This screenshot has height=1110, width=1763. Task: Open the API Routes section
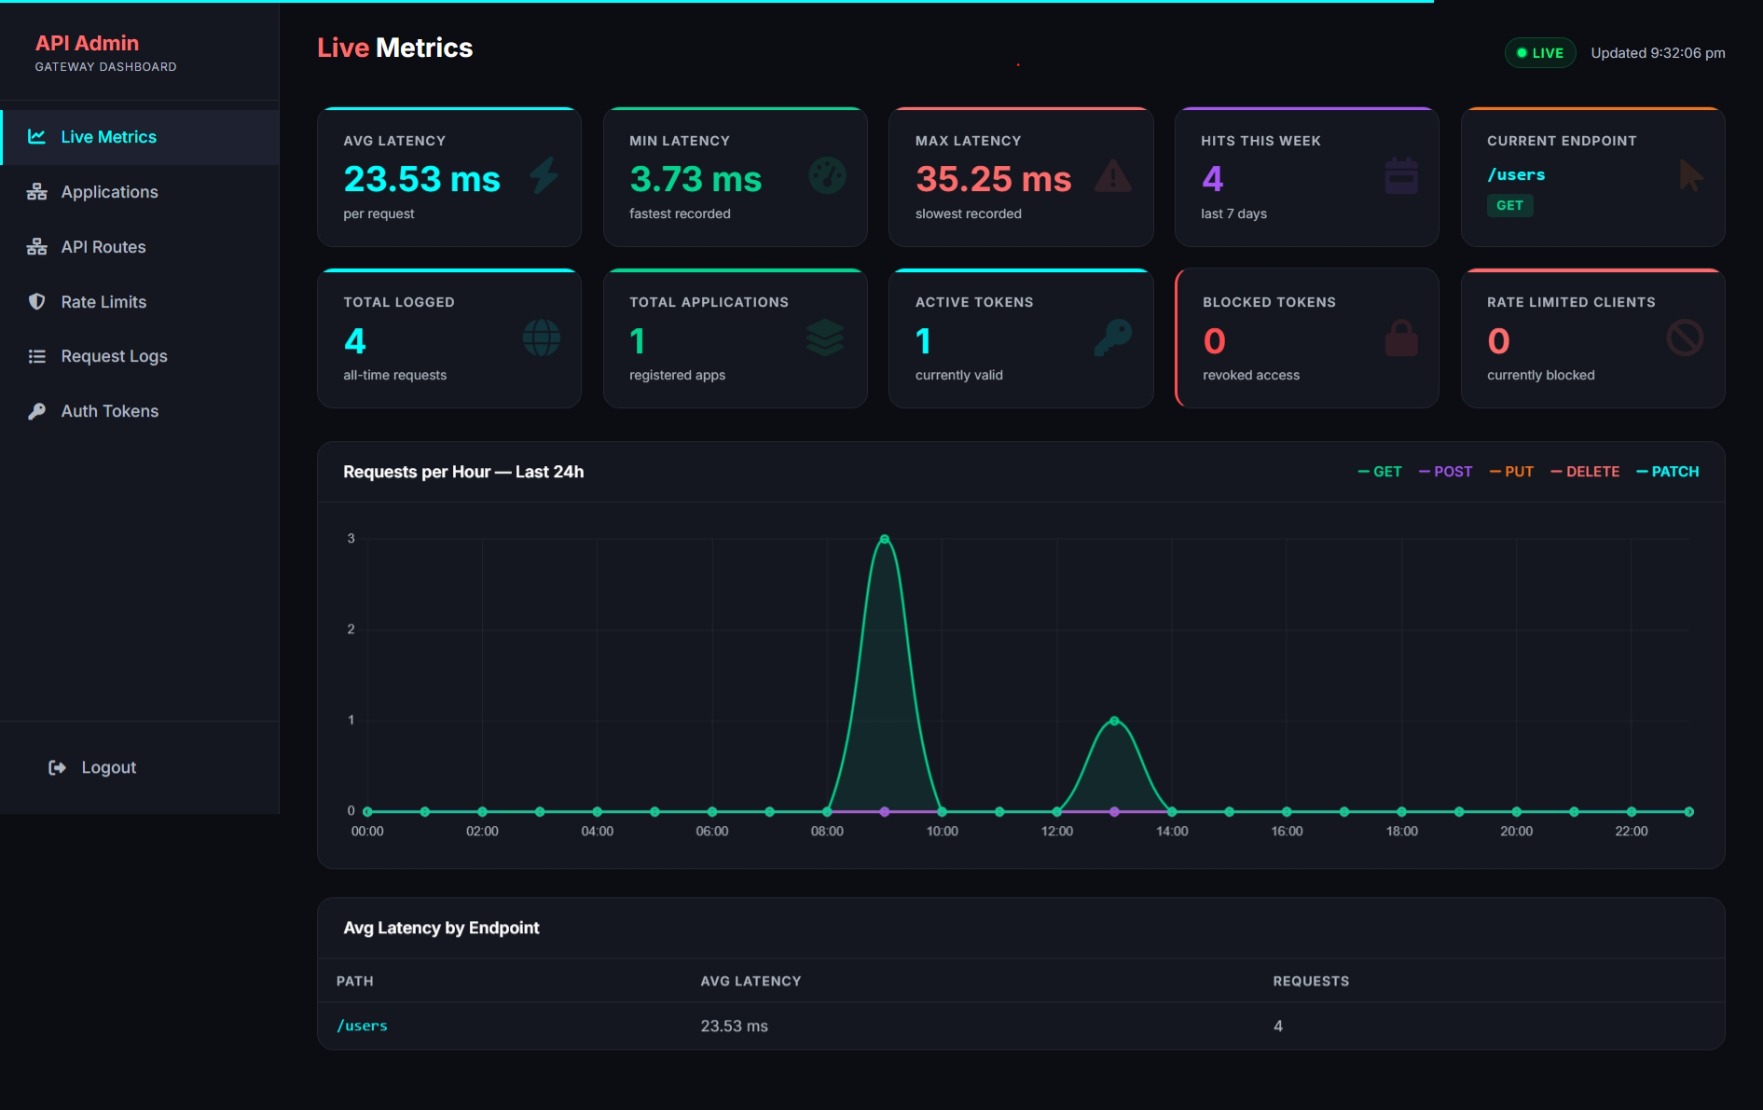coord(140,247)
